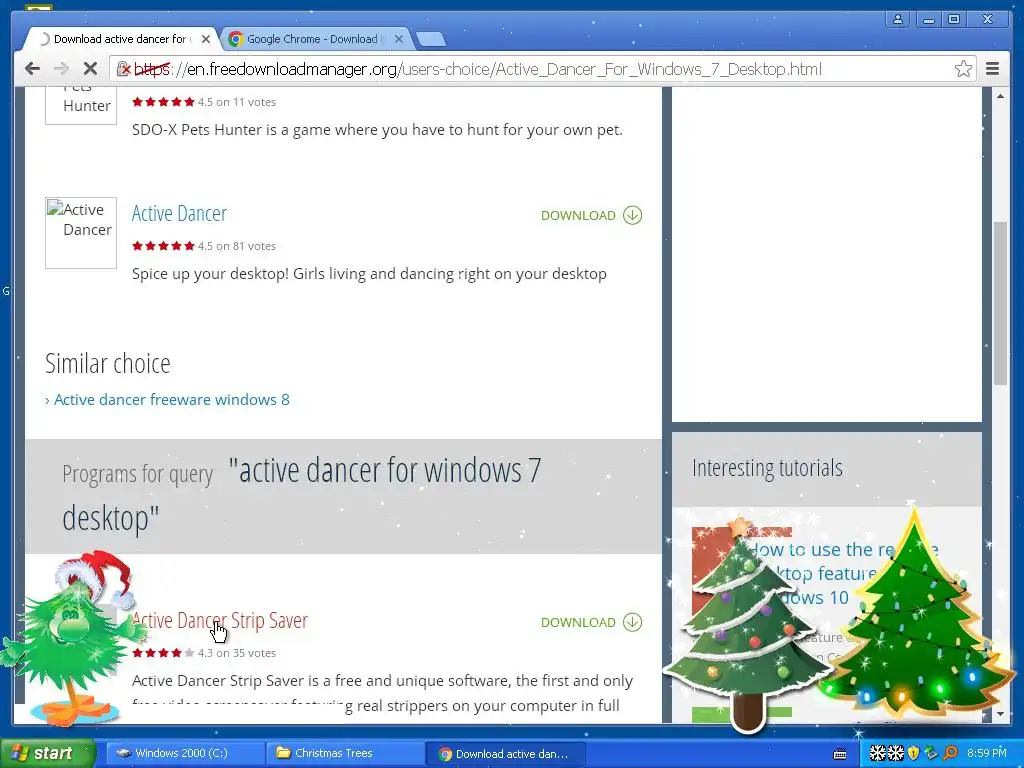Open the Chrome hamburger menu

click(x=992, y=69)
